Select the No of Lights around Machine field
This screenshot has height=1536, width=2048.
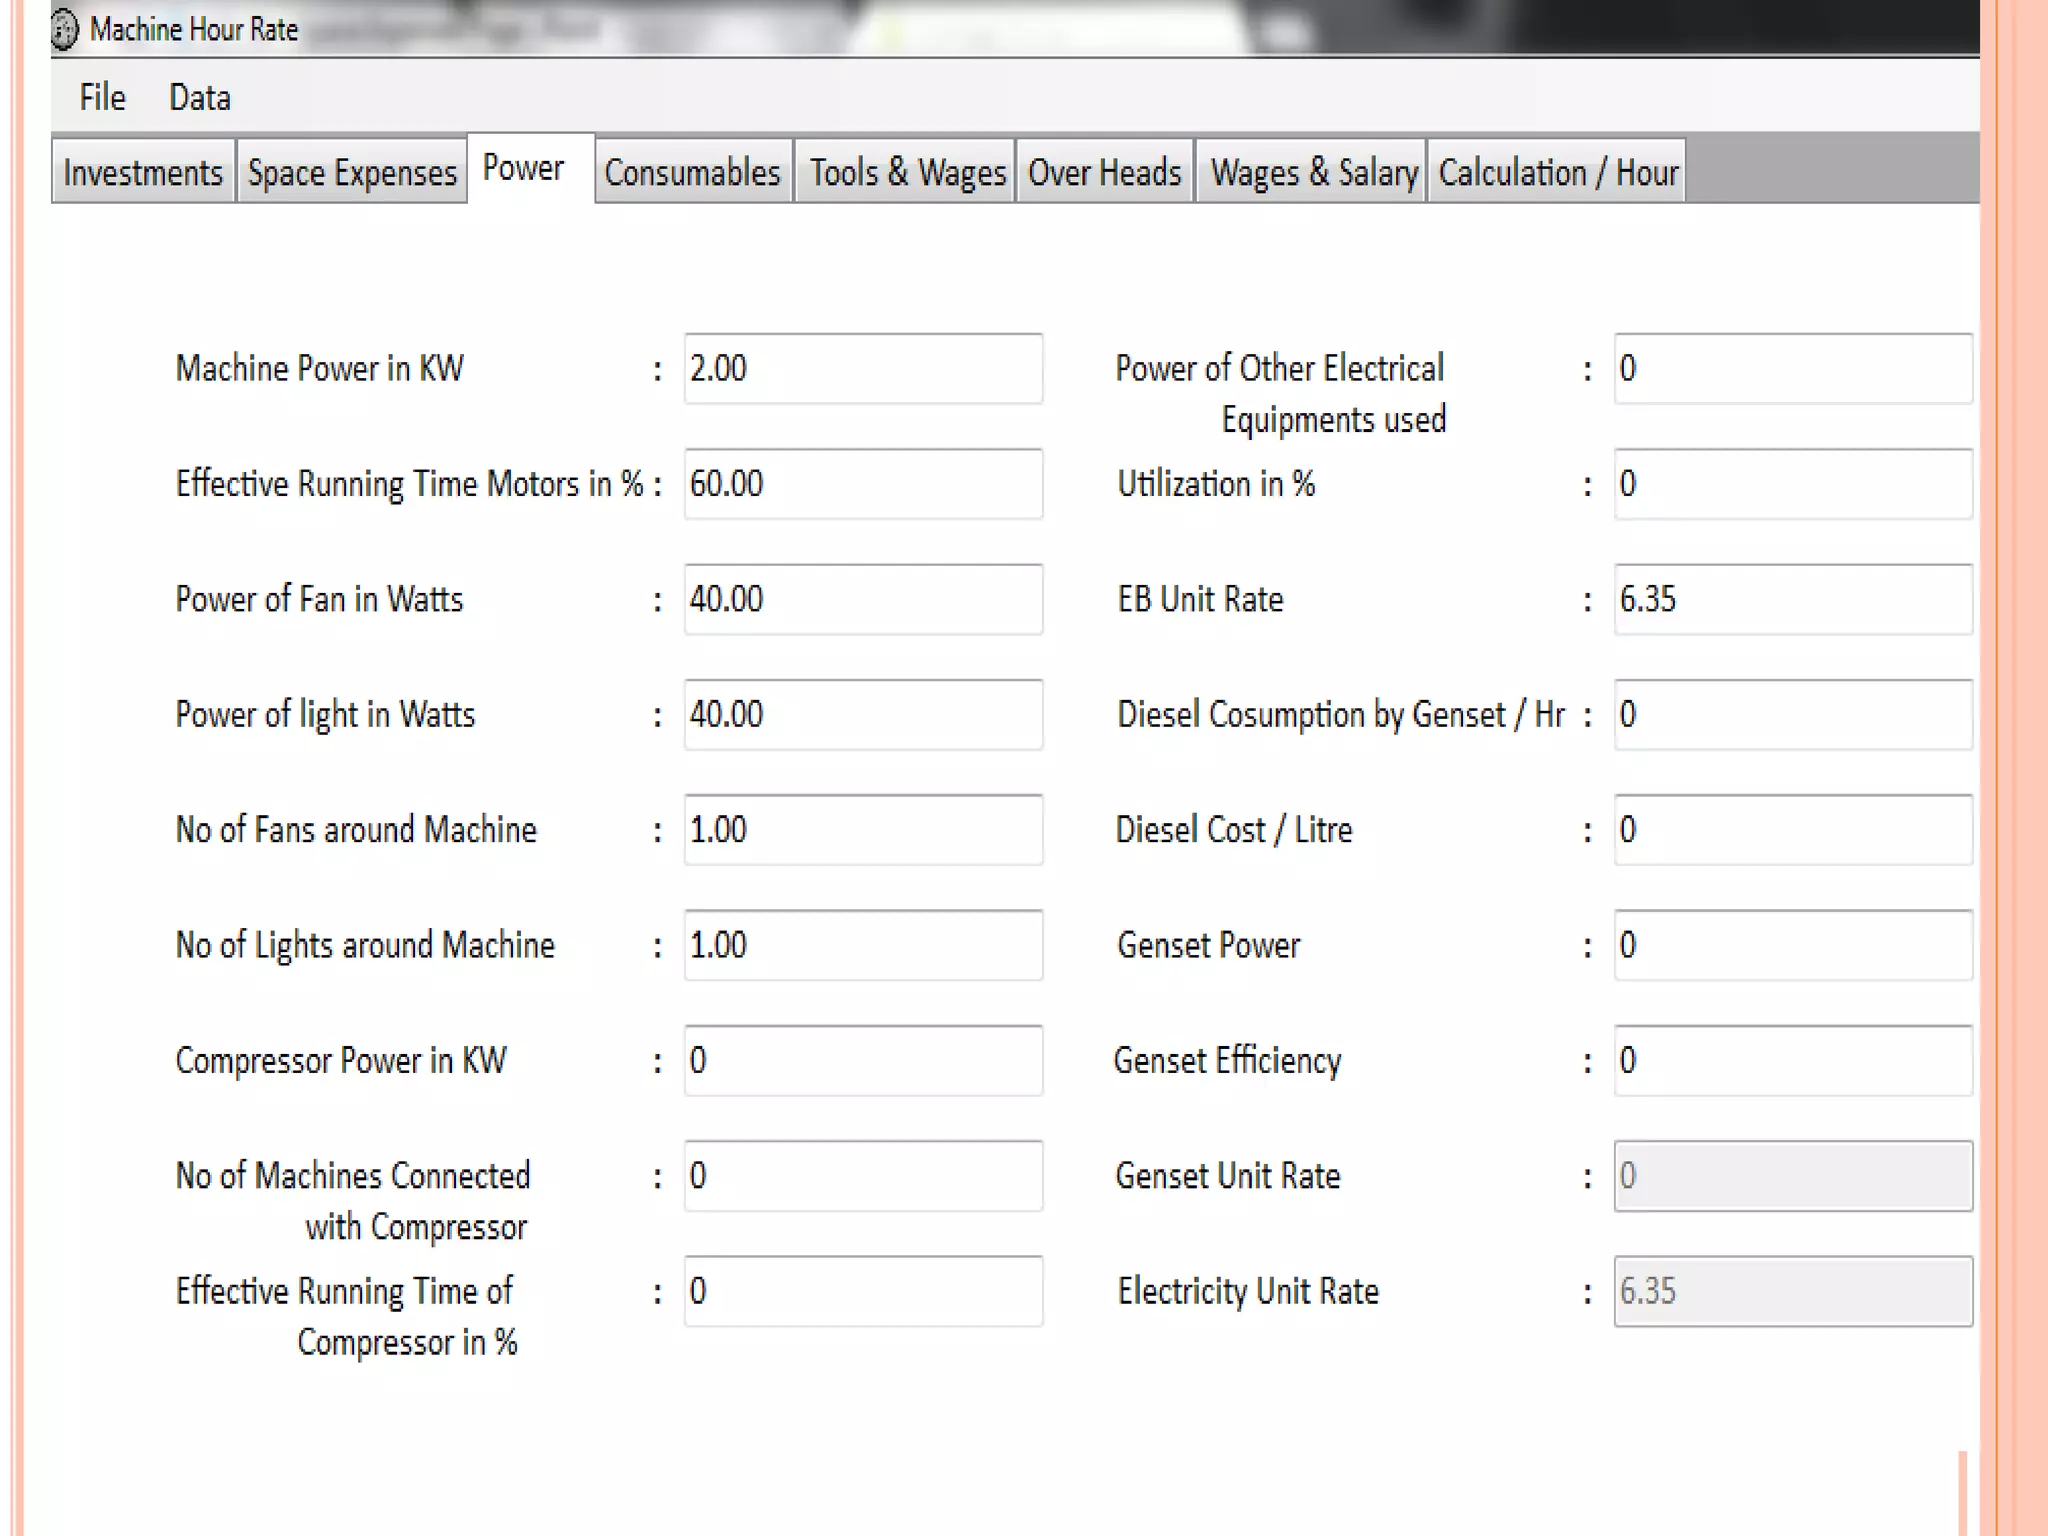point(862,945)
